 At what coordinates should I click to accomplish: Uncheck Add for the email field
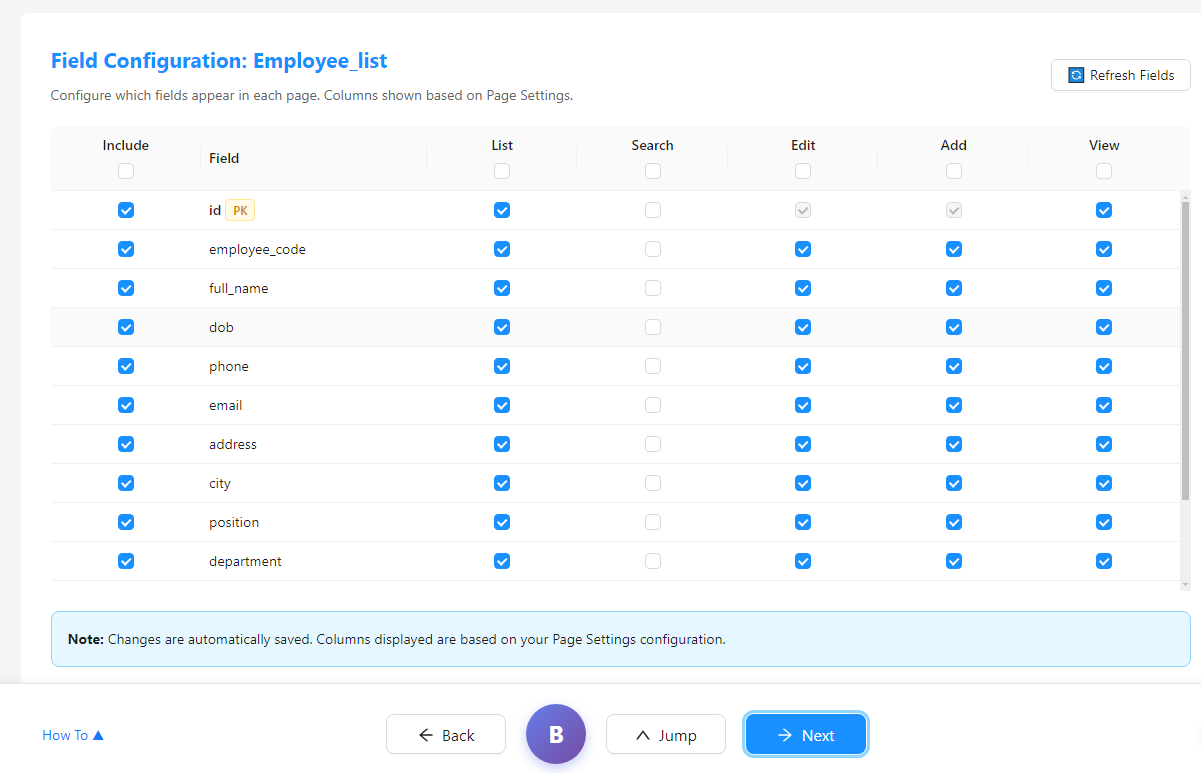954,405
